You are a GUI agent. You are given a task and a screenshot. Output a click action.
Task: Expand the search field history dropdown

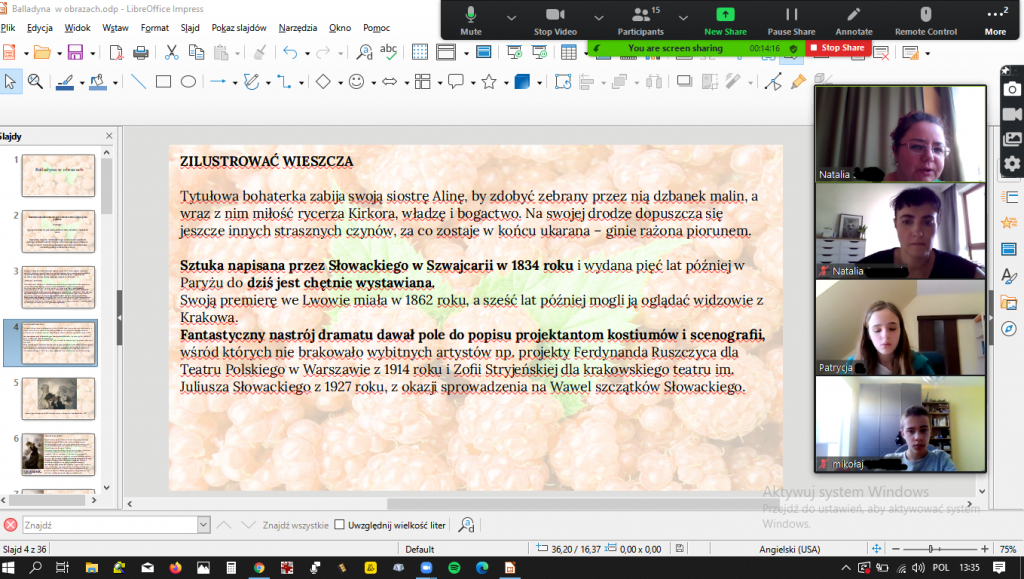click(204, 524)
